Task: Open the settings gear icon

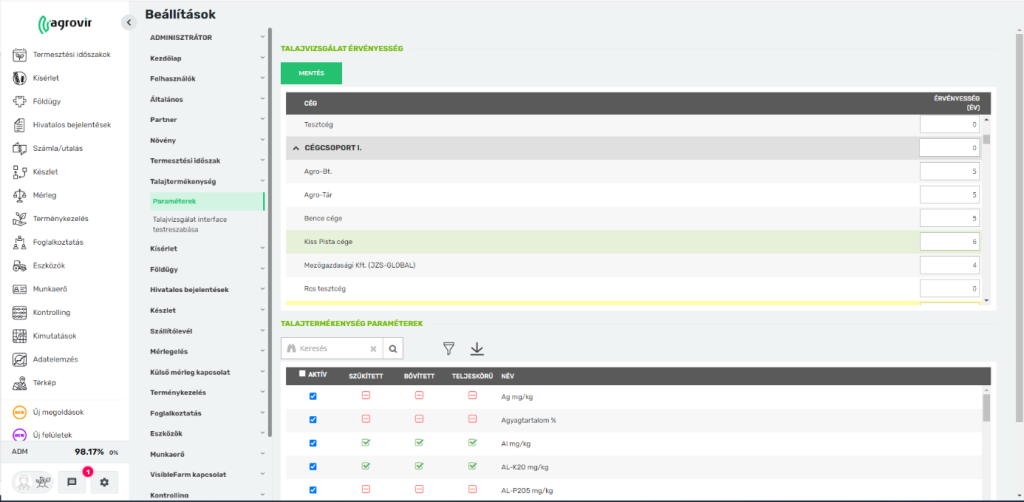Action: coord(104,481)
